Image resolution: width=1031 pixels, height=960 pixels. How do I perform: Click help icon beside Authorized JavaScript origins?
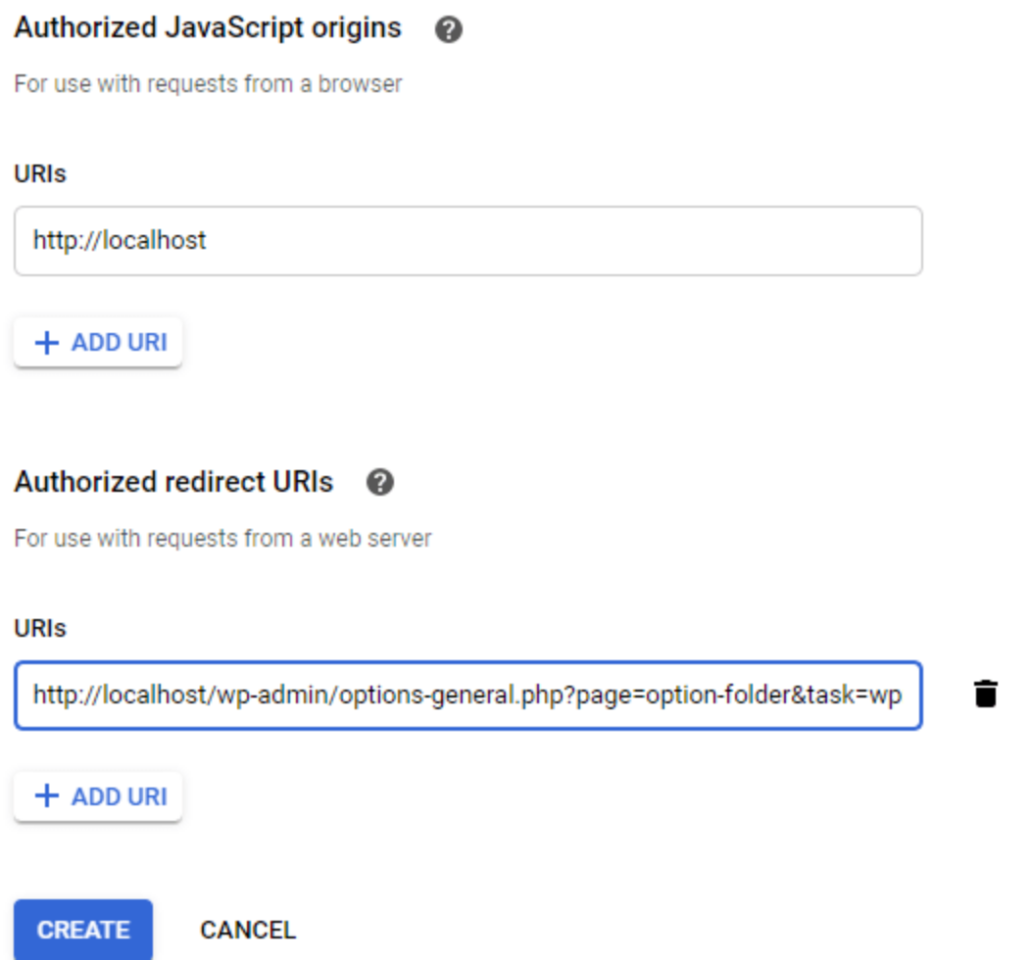pos(449,30)
